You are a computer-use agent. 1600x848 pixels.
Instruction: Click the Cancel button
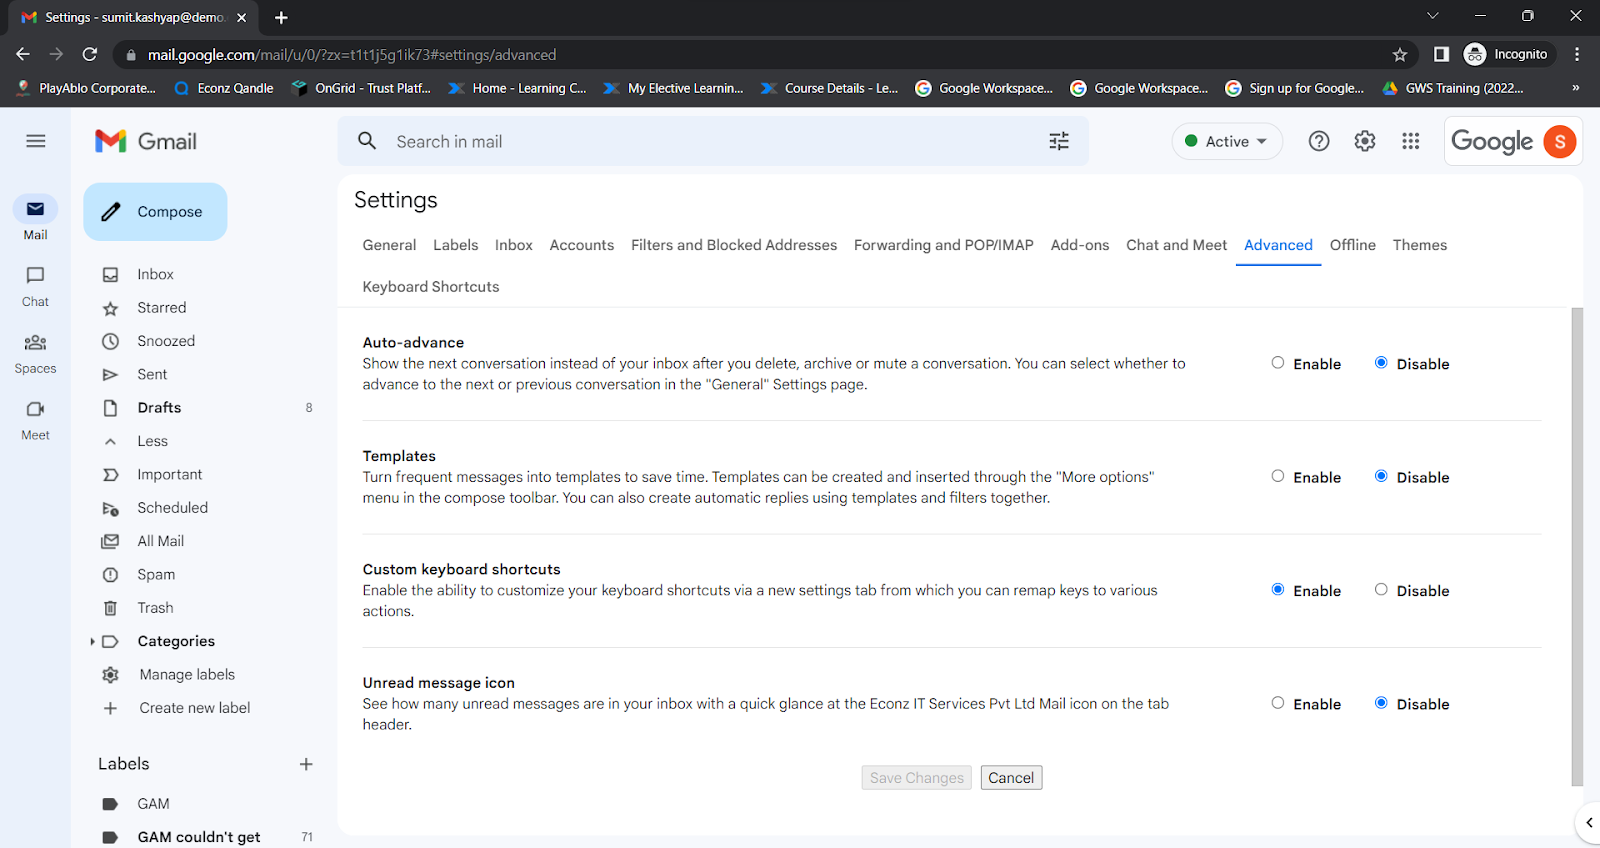click(1011, 778)
